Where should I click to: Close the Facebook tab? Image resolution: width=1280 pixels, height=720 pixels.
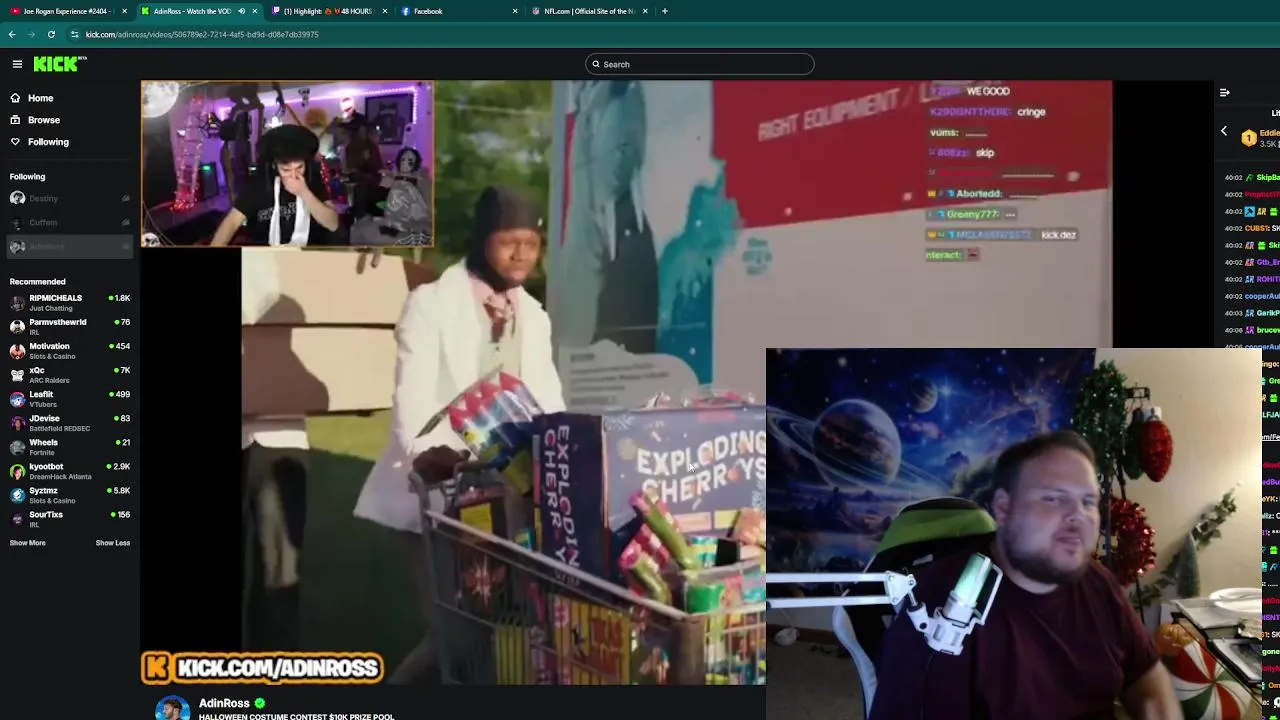tap(515, 11)
